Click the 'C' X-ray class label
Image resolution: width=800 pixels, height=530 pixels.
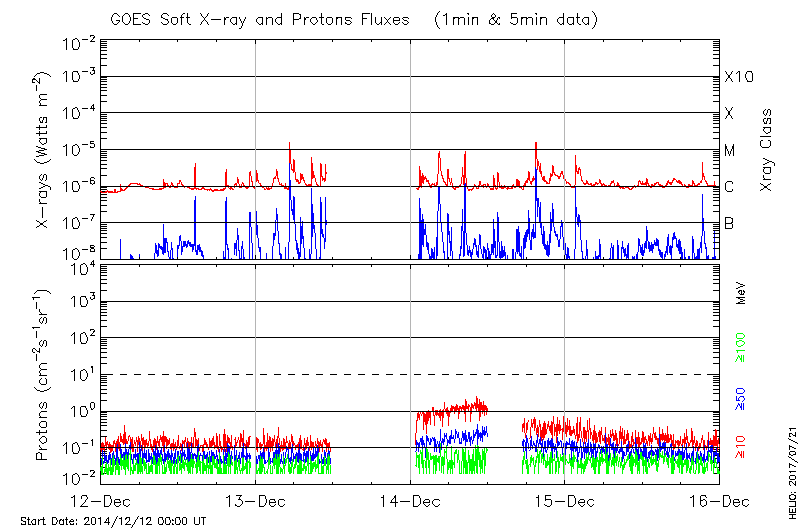click(x=729, y=187)
